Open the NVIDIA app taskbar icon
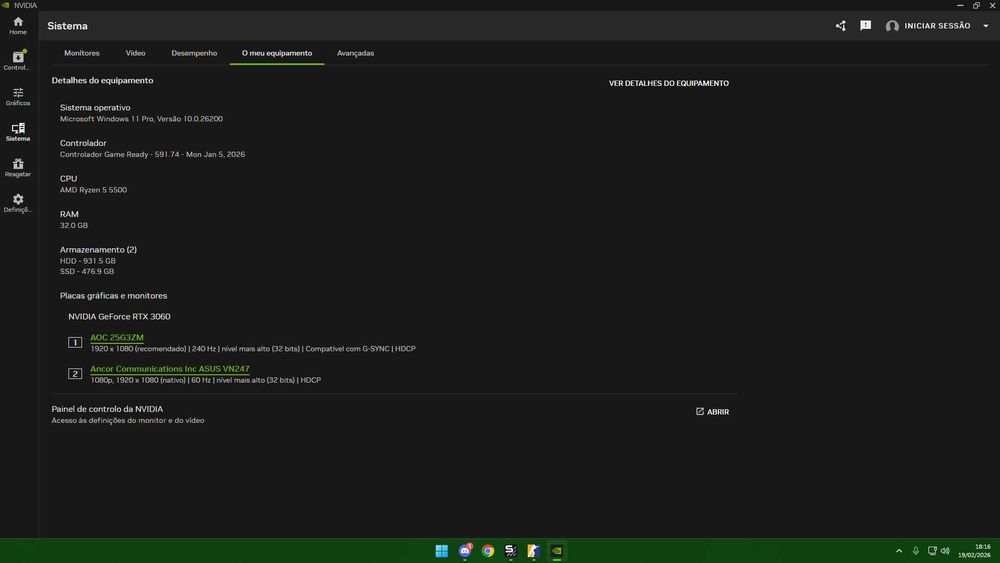This screenshot has width=1000, height=563. tap(557, 551)
